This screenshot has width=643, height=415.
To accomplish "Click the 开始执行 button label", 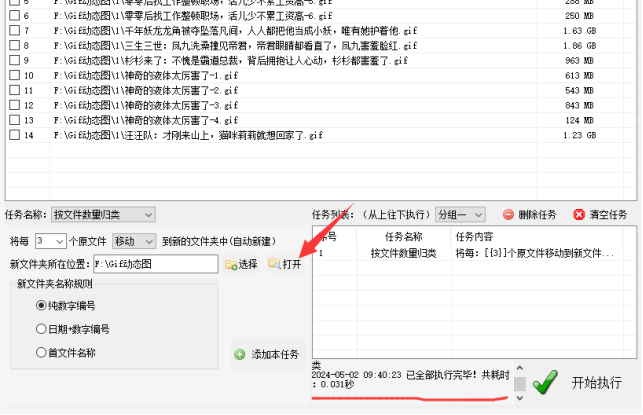I will (597, 383).
